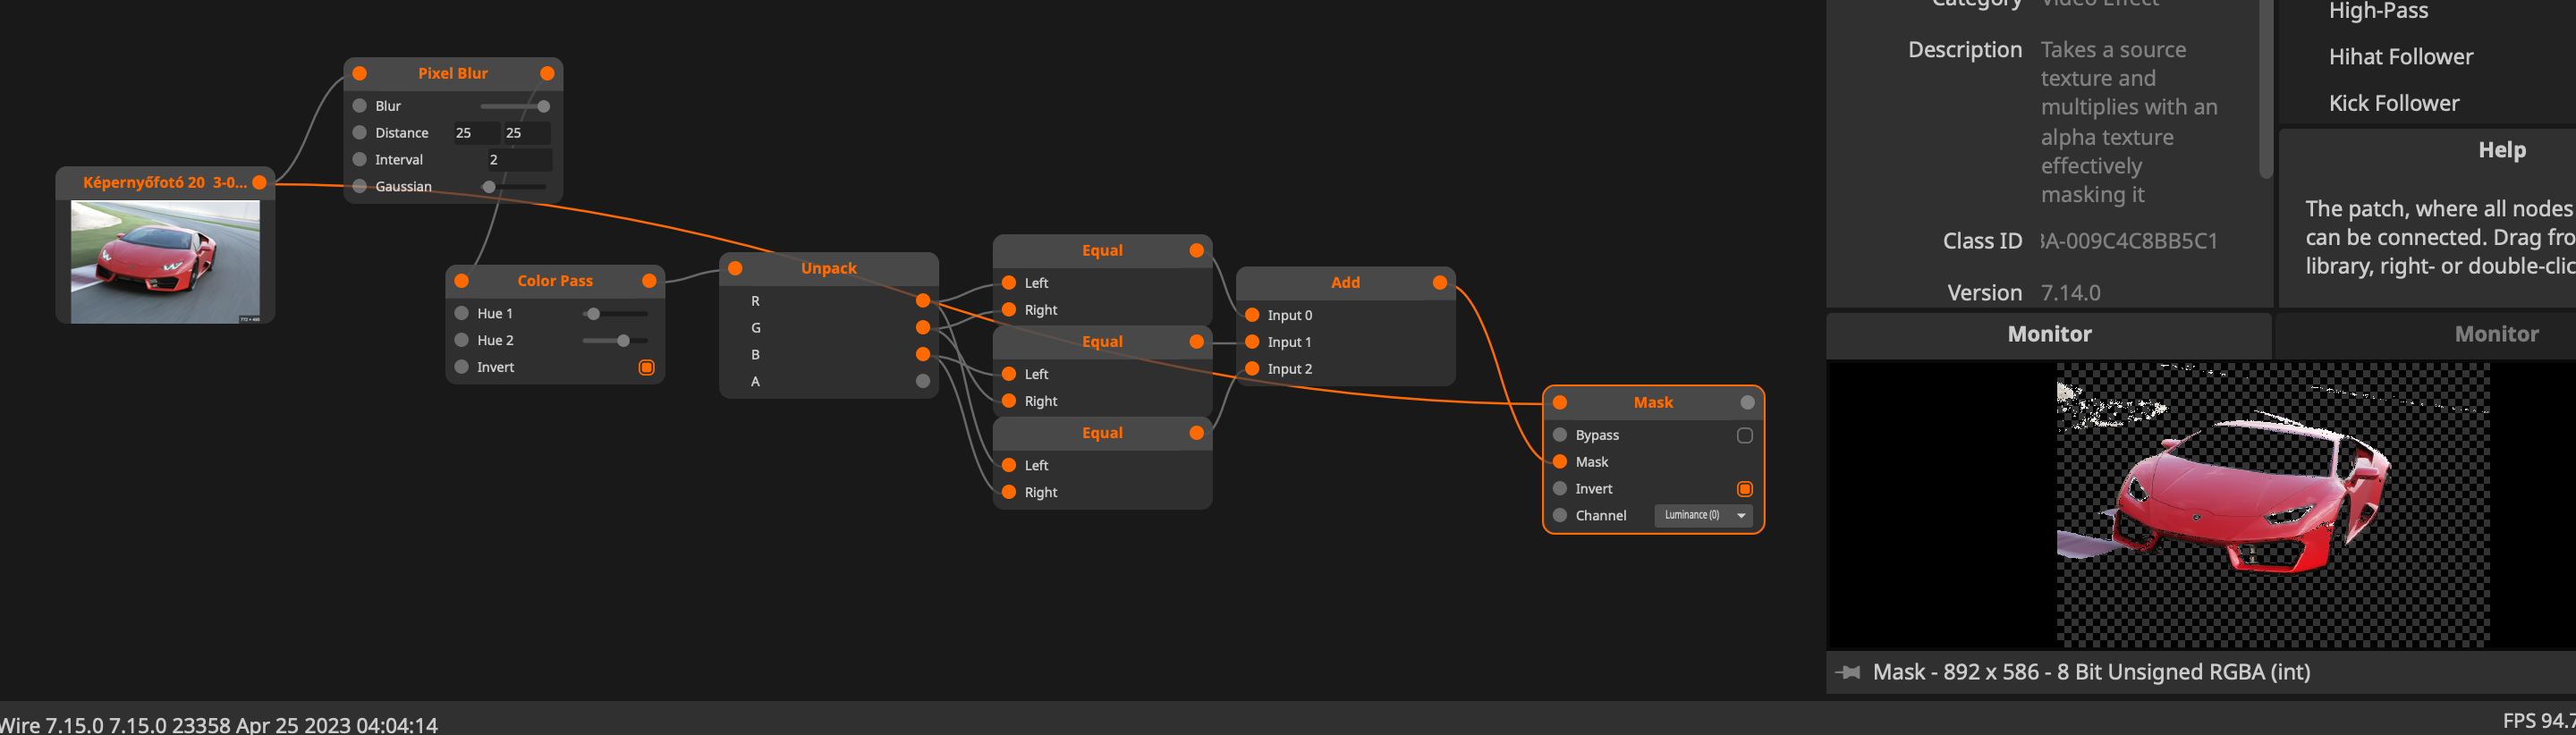Select Hihat Follower in the library list

pyautogui.click(x=2400, y=57)
